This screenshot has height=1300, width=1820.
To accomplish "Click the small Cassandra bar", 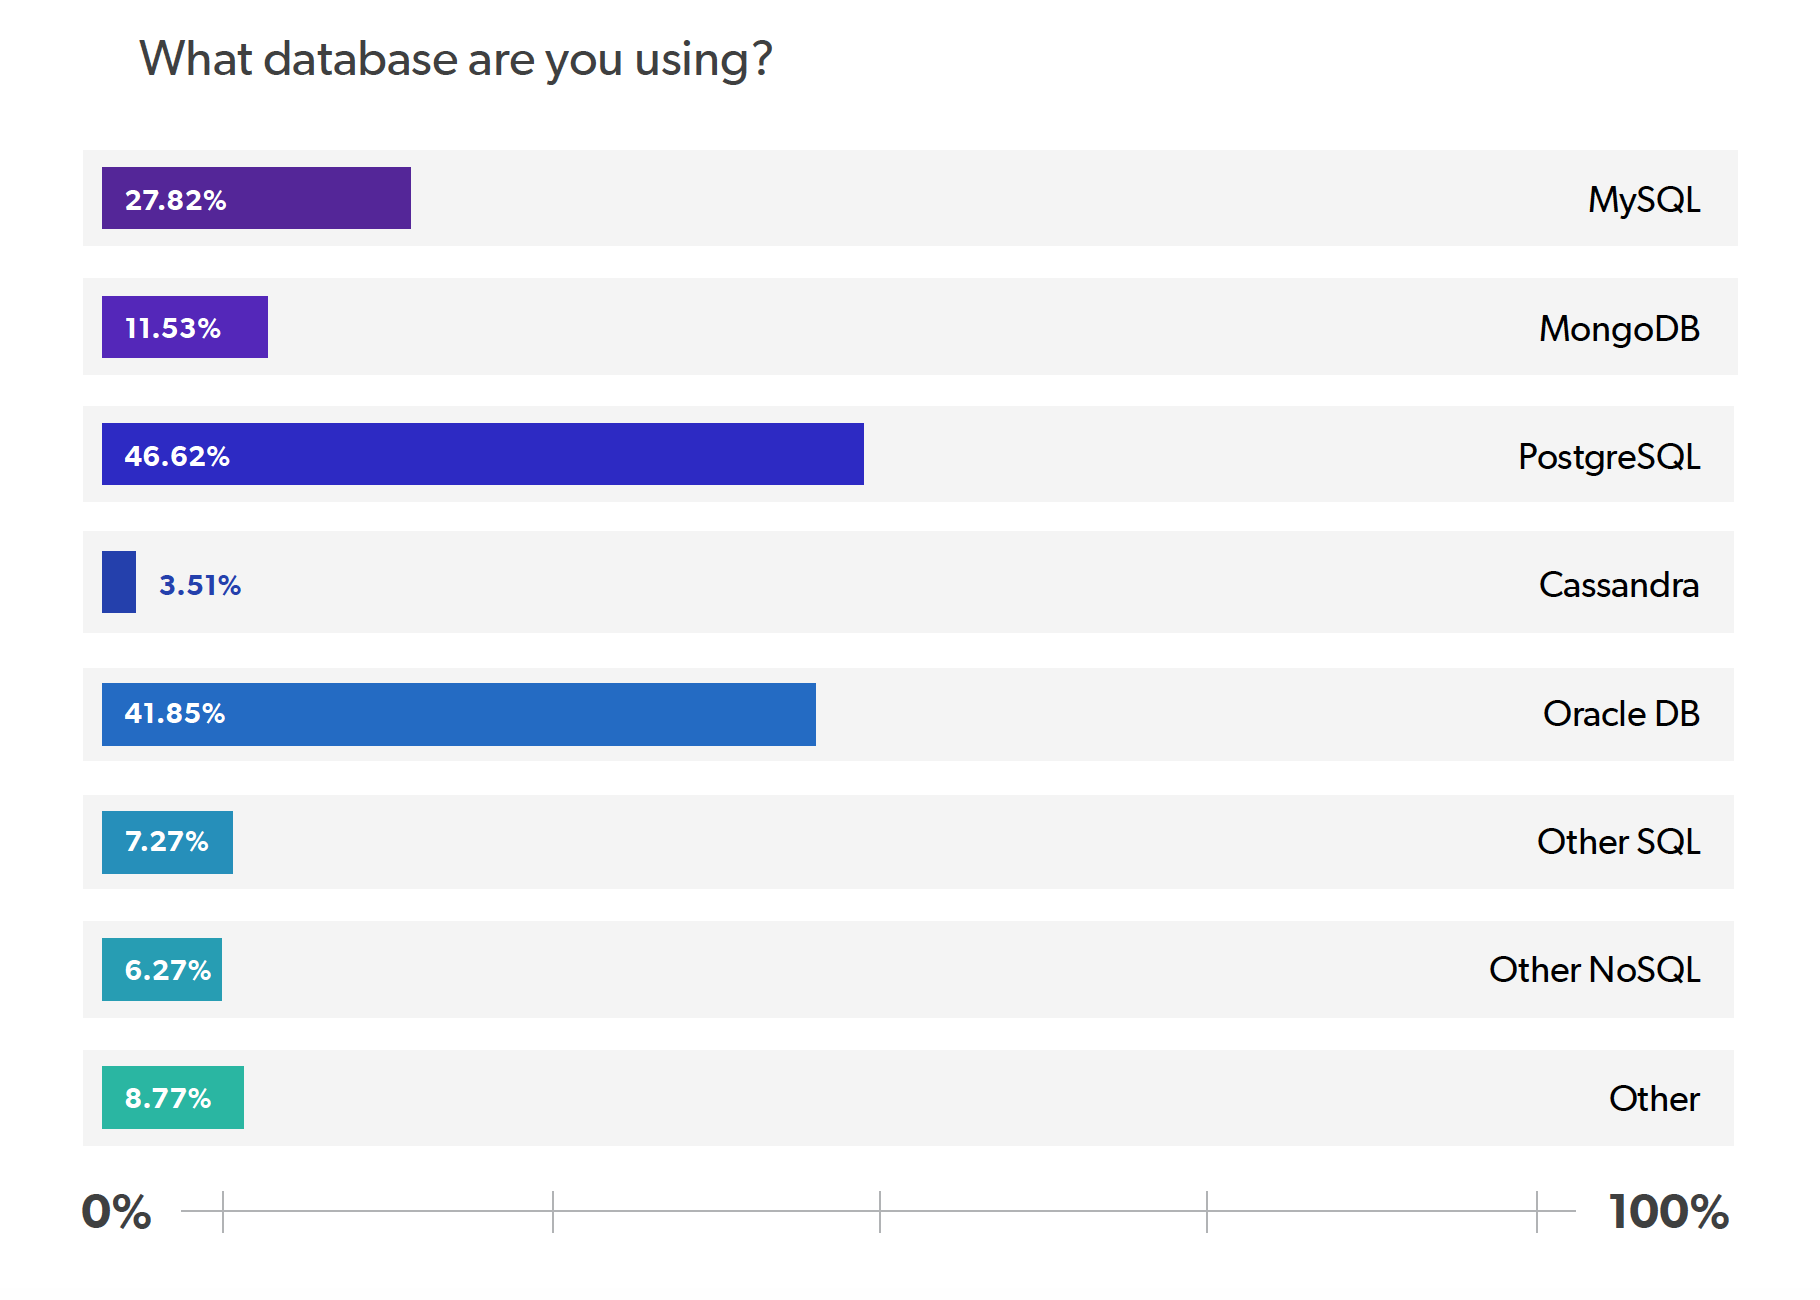I will (x=119, y=582).
